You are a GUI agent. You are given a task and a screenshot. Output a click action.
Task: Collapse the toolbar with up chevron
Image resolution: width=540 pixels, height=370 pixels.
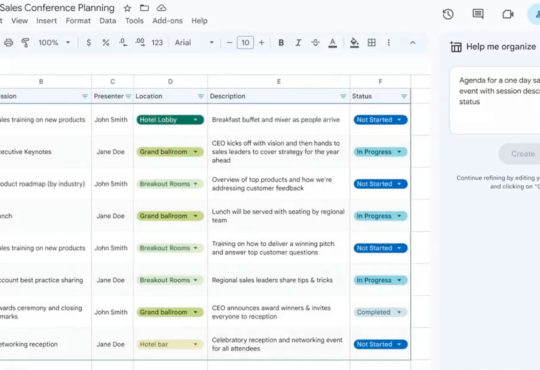[x=413, y=43]
